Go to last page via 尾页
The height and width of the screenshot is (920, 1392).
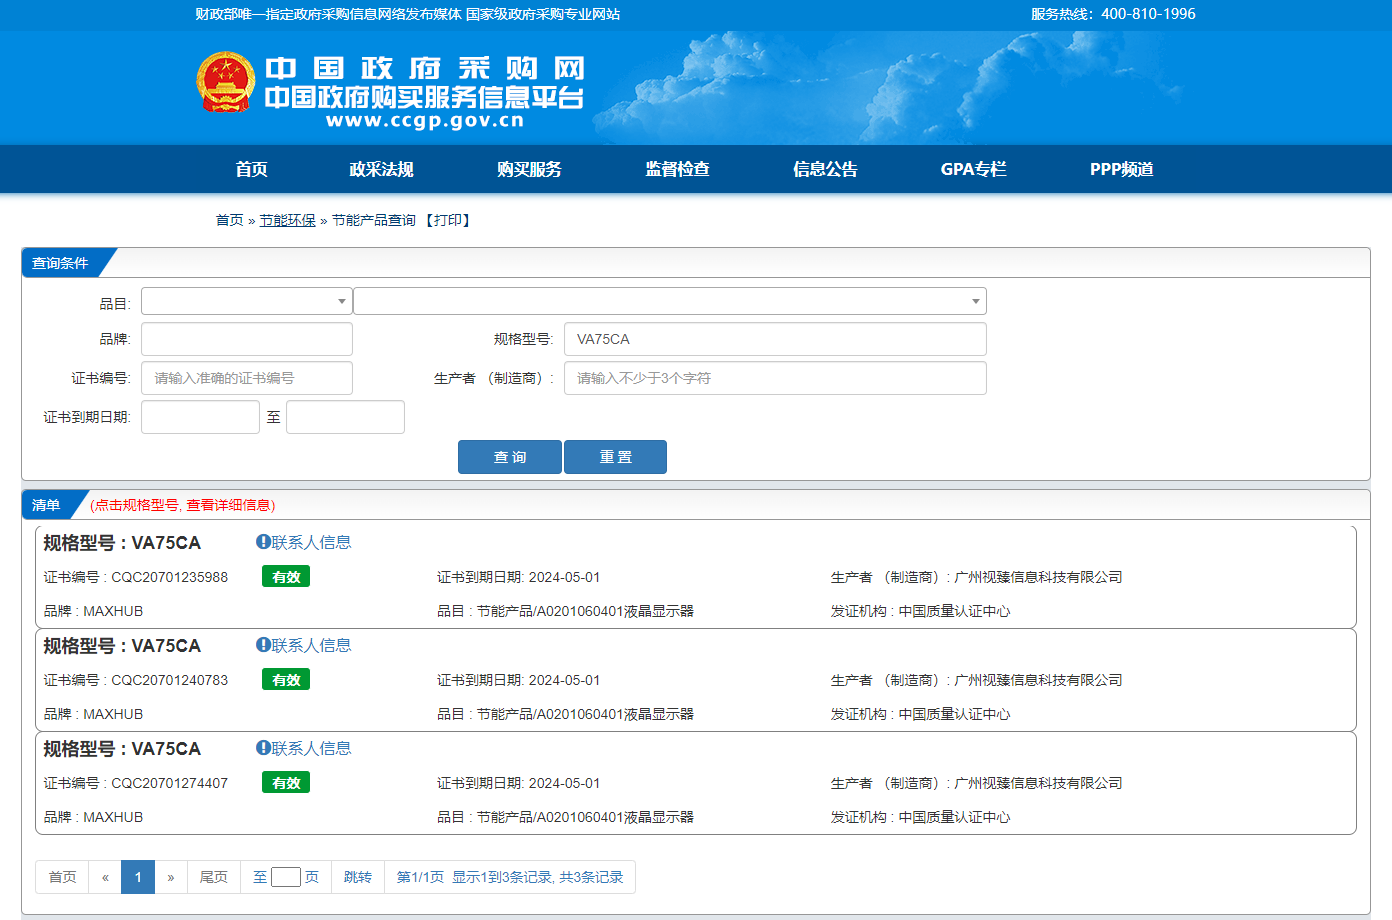[214, 877]
